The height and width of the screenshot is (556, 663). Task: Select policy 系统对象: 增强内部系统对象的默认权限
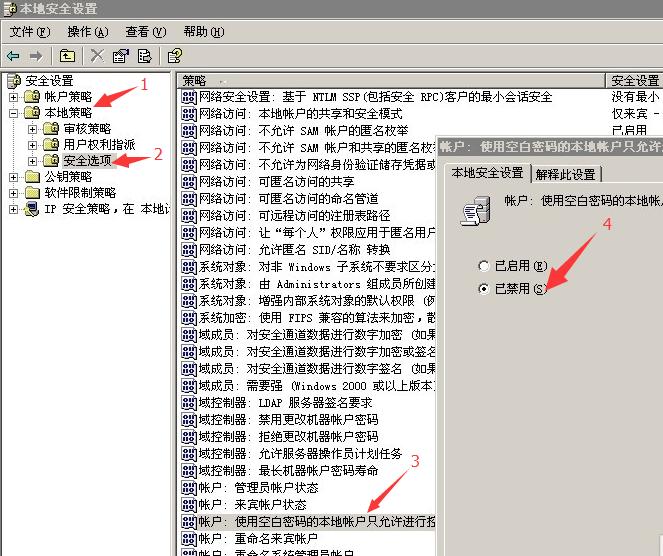coord(317,301)
